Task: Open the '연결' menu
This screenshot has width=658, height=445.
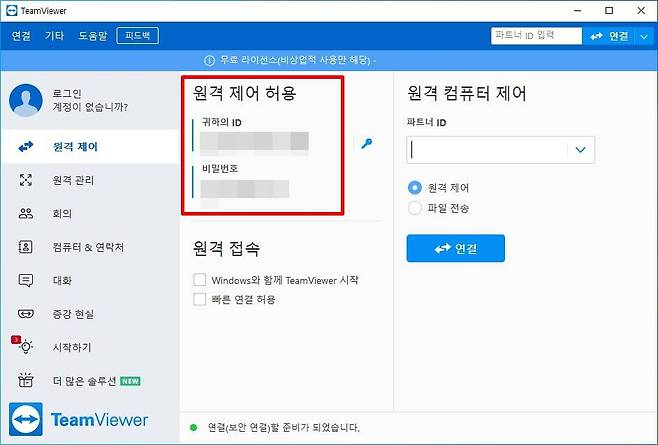Action: [21, 36]
